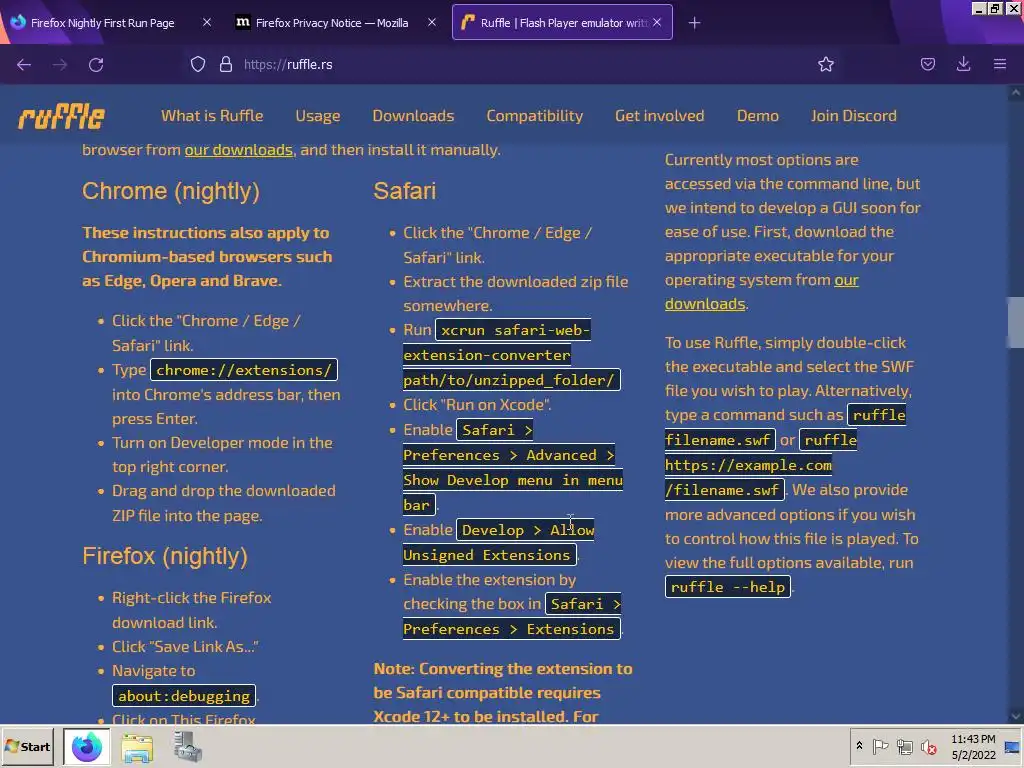Click the Action Center flag tray icon
Screen dimensions: 1024x768
(880, 746)
